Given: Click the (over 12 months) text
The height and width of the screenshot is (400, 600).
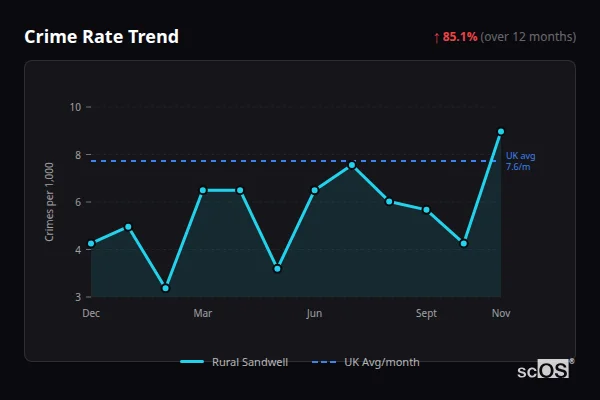Looking at the screenshot, I should (x=528, y=37).
